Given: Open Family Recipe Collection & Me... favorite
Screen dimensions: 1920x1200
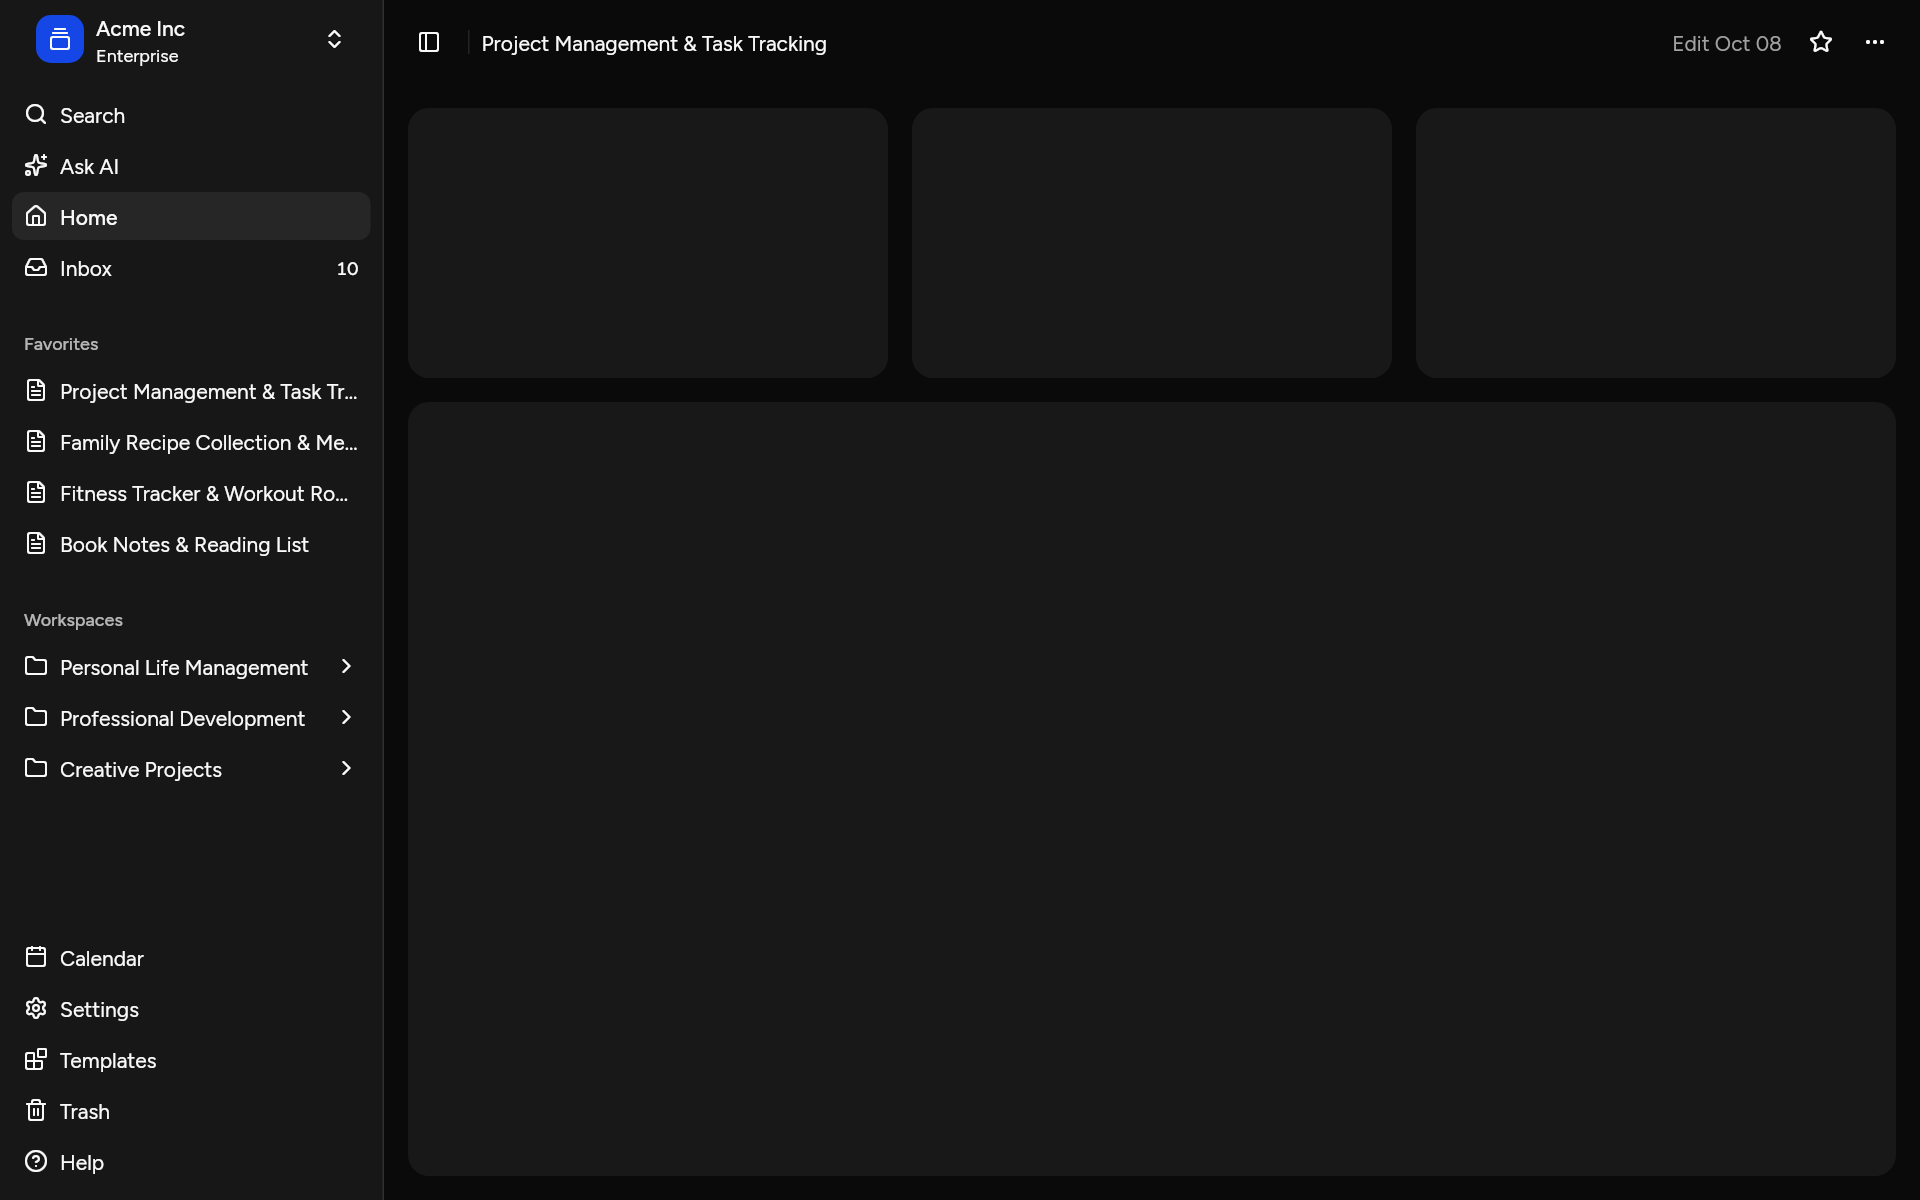Looking at the screenshot, I should tap(191, 442).
